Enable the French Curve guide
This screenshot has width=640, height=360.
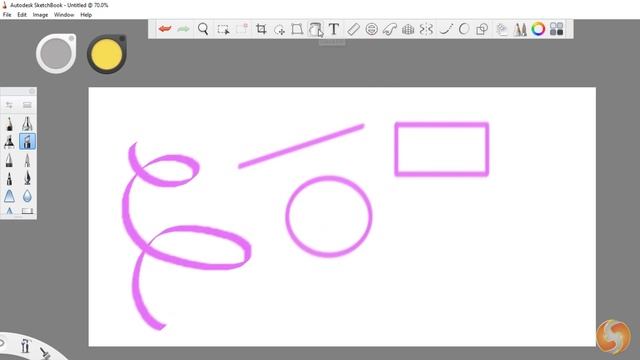pyautogui.click(x=390, y=29)
